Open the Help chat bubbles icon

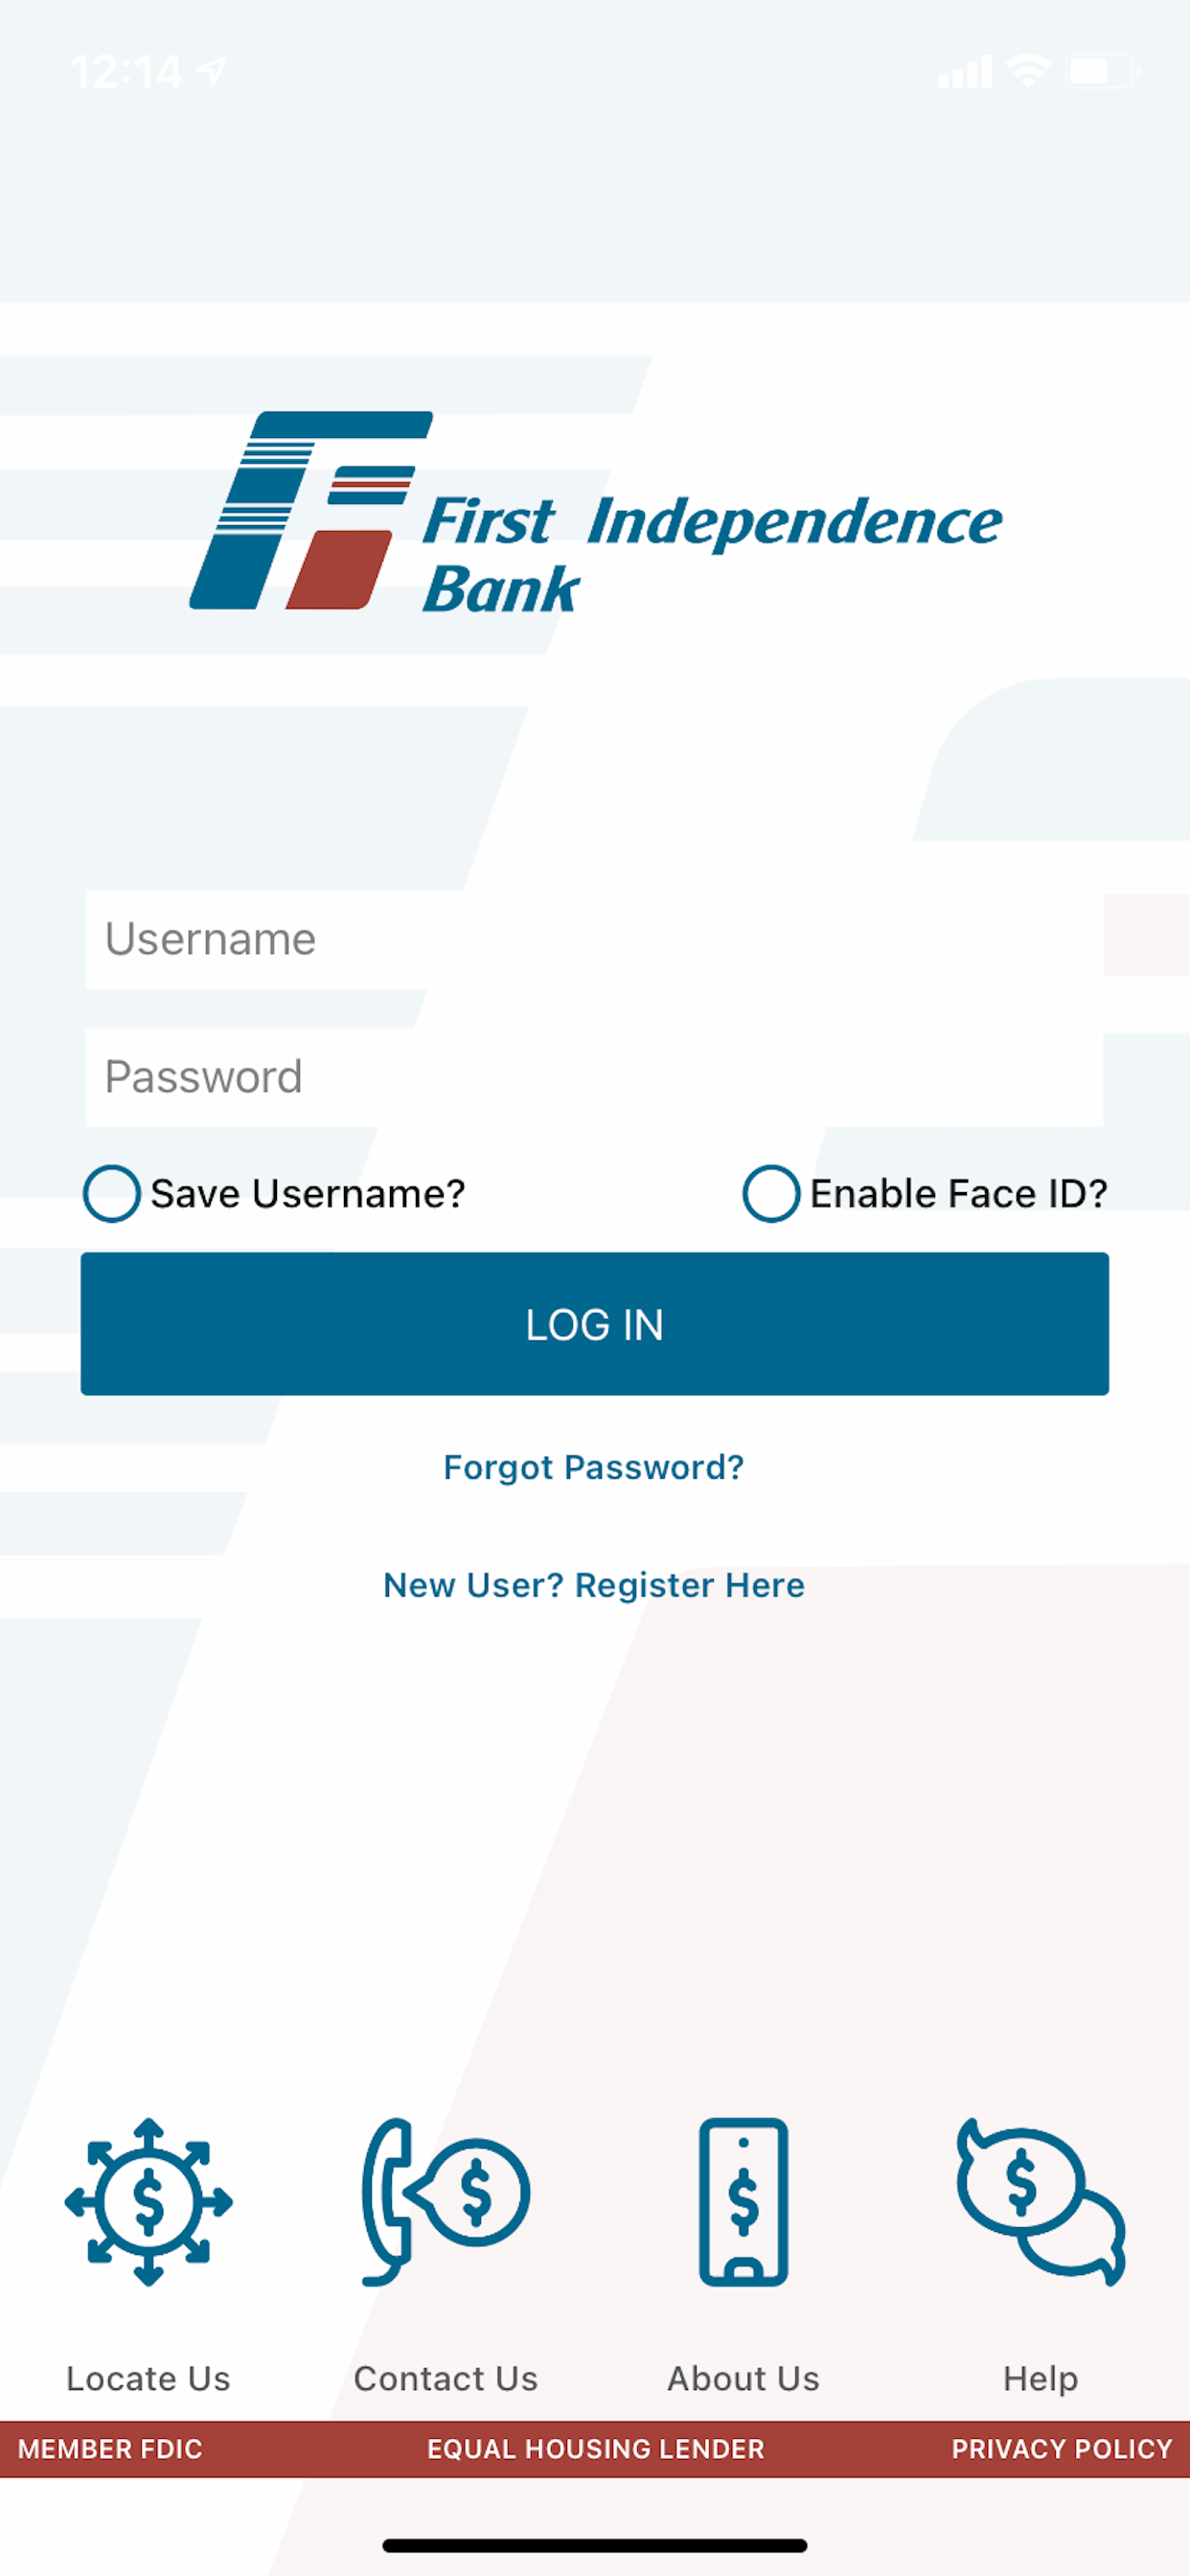tap(1041, 2201)
